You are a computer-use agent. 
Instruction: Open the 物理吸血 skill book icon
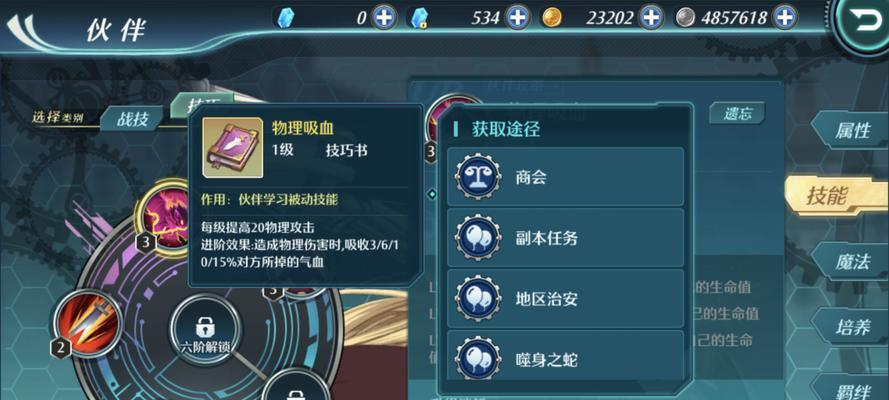[x=232, y=148]
